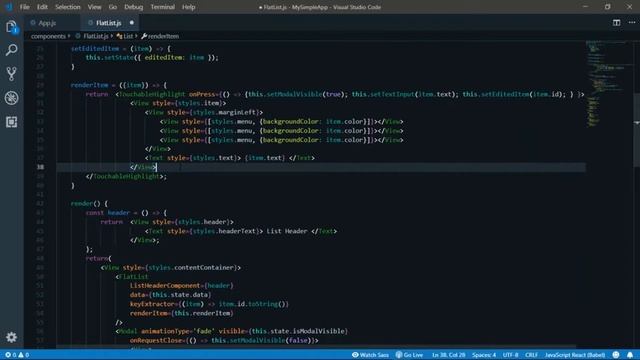Screen dimensions: 640x360
Task: Click '{item.text}' inside Text element
Action: 265,158
